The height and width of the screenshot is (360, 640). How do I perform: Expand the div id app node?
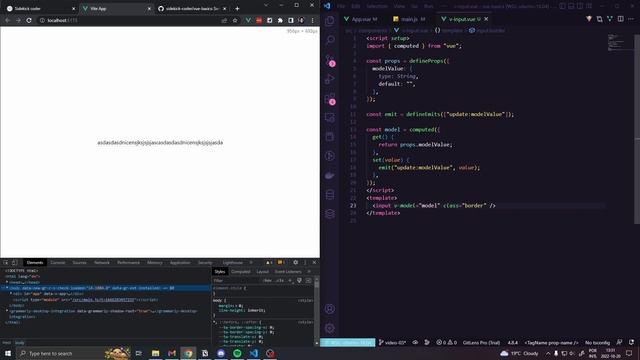[11, 293]
